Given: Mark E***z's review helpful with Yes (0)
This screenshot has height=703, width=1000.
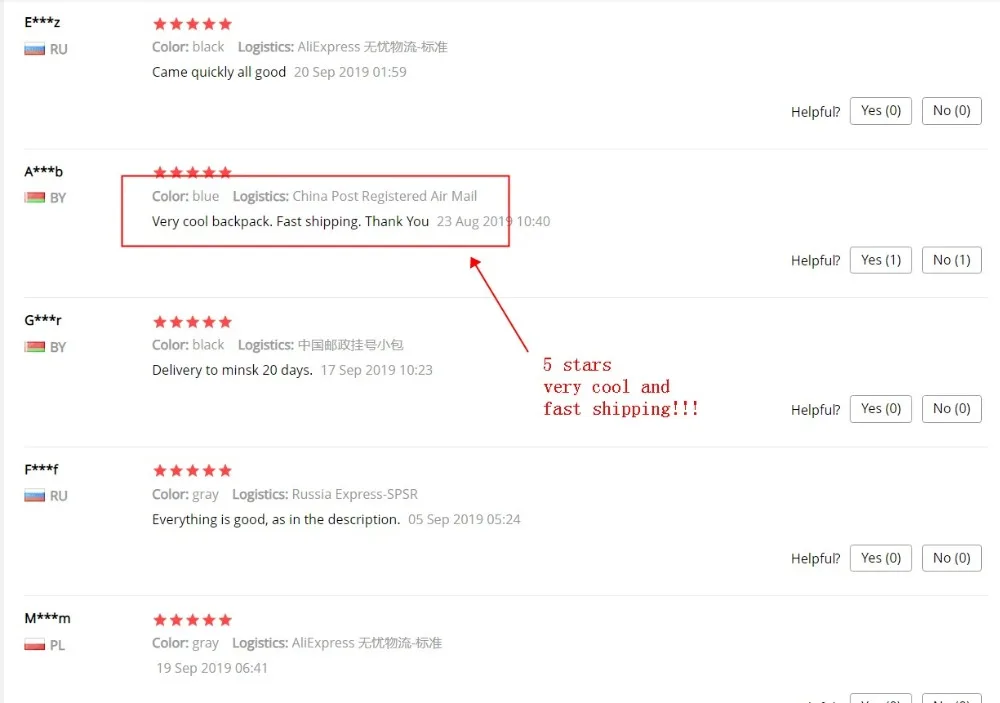Looking at the screenshot, I should (880, 111).
